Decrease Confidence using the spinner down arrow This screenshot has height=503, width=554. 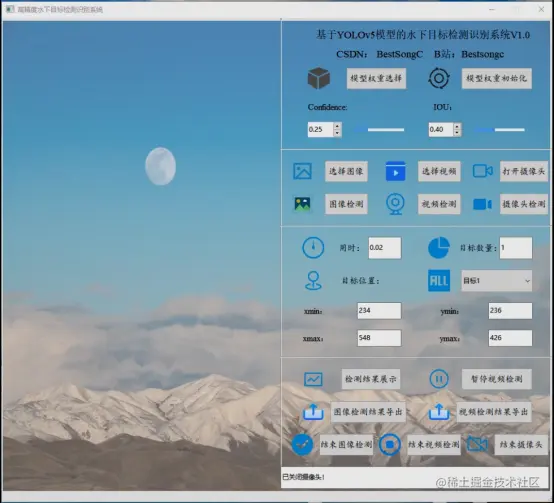[x=337, y=133]
